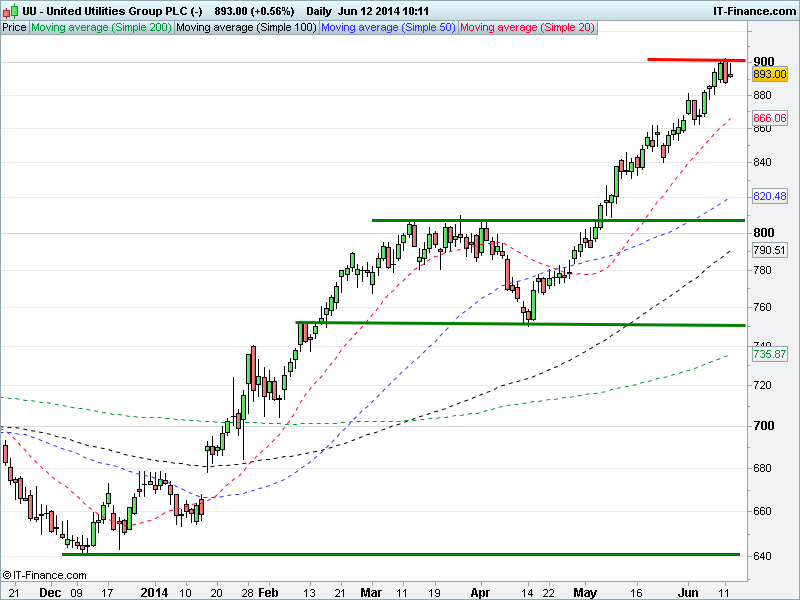Toggle the Moving average (Simple 50) legend
Viewport: 800px width, 600px height.
coord(387,28)
